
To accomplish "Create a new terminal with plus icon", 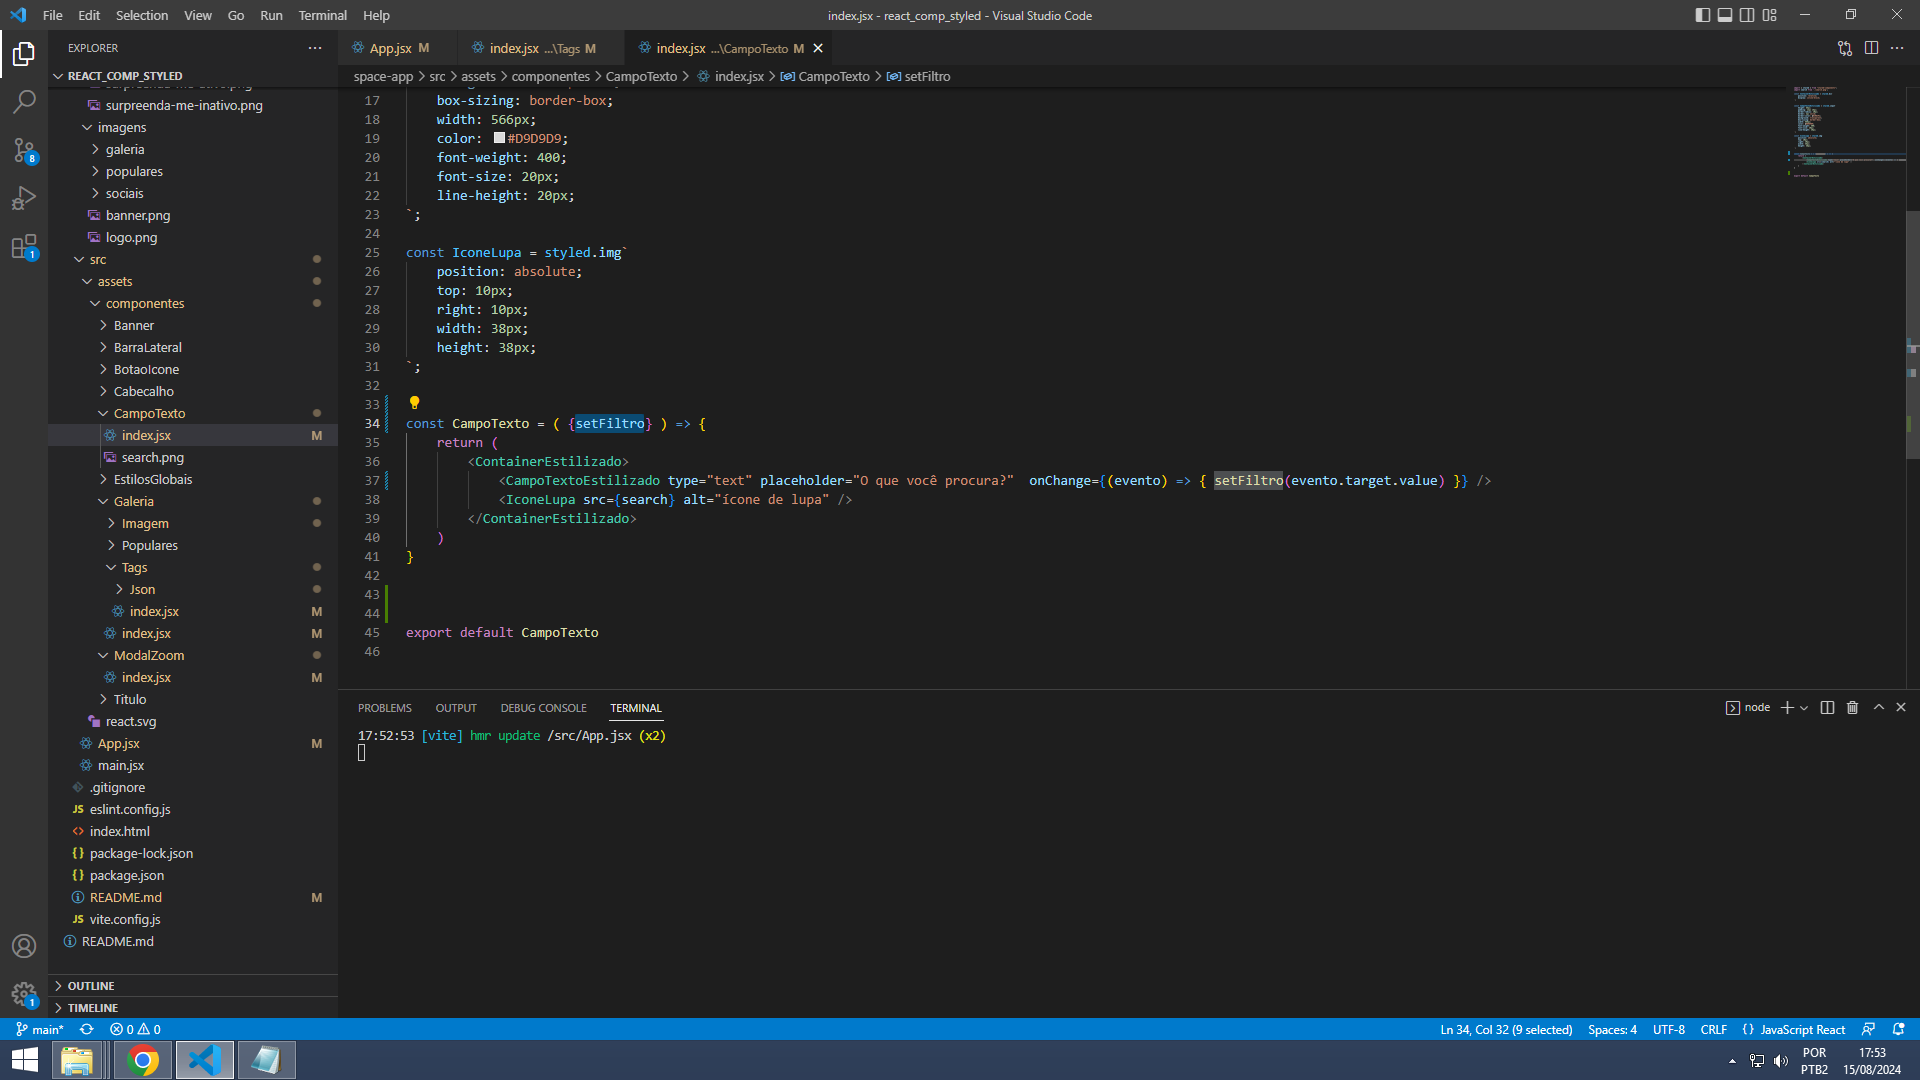I will [x=1787, y=708].
